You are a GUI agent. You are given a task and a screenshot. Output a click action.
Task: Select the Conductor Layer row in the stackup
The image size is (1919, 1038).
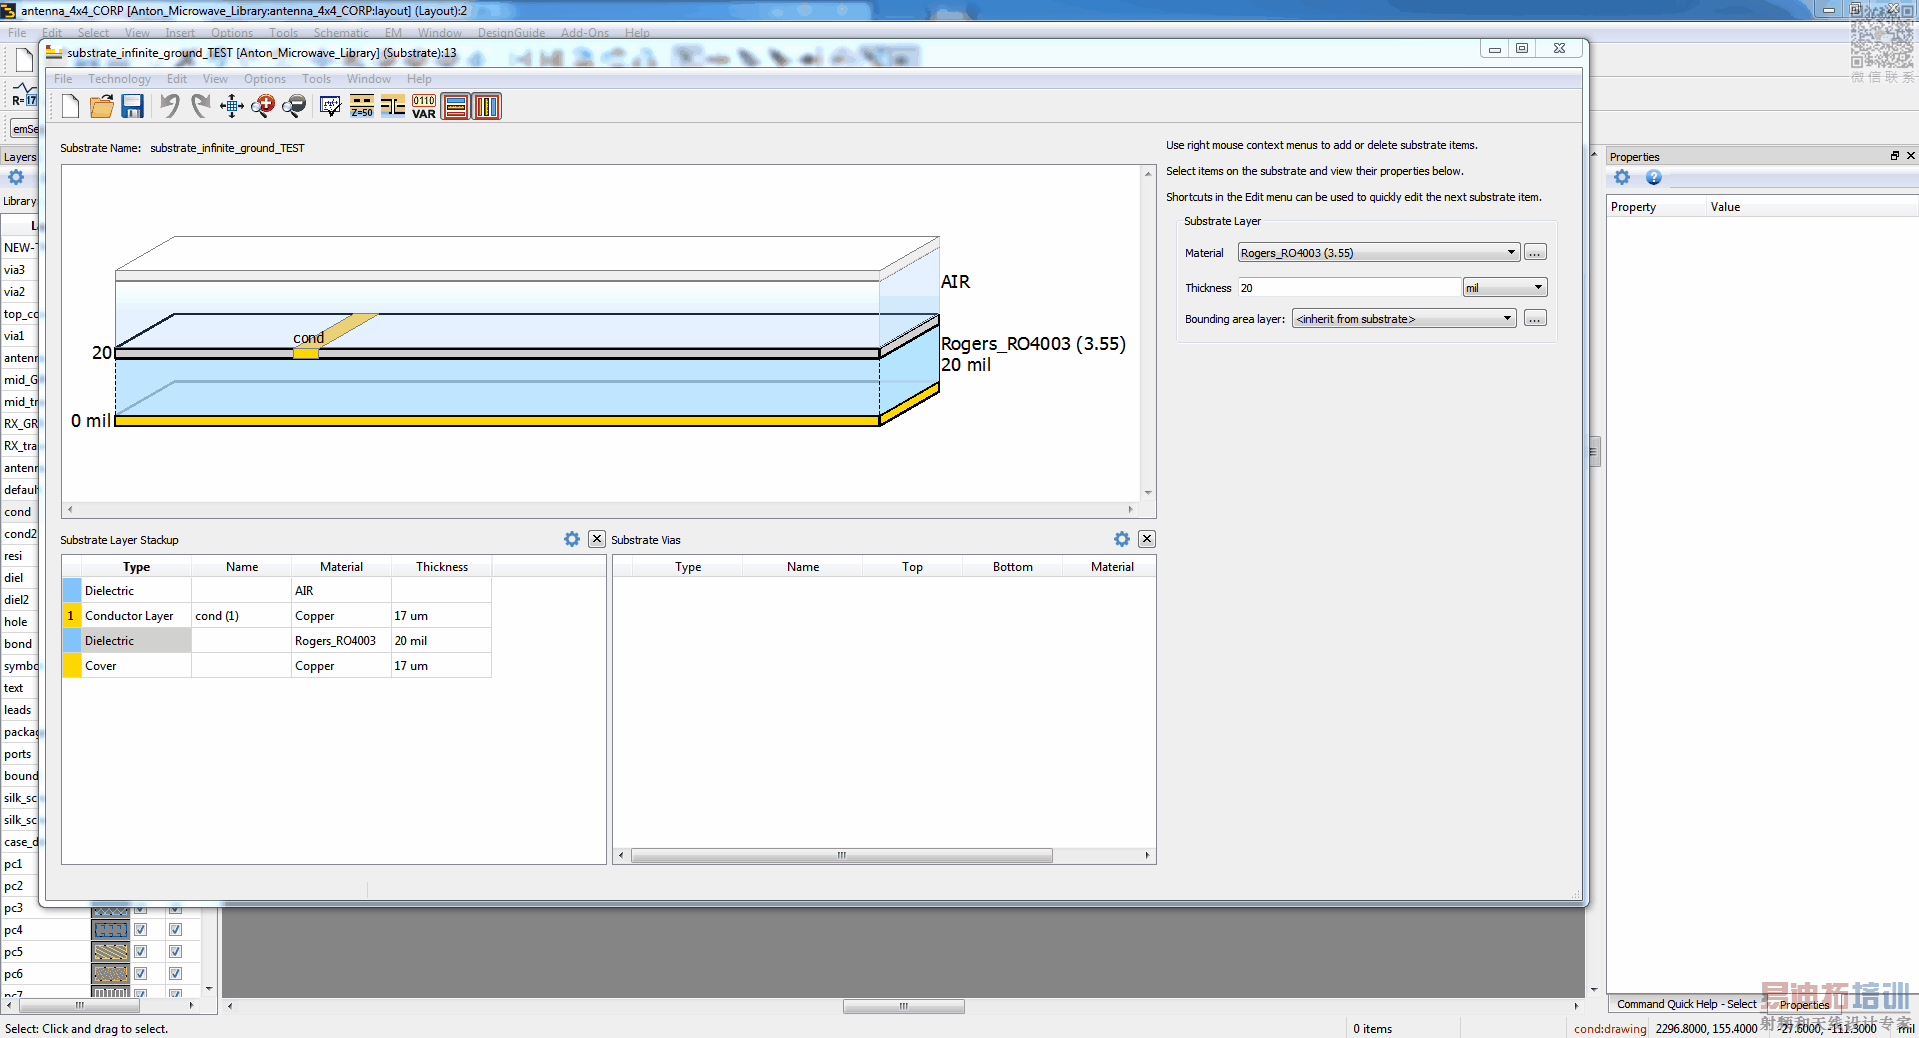pos(277,616)
